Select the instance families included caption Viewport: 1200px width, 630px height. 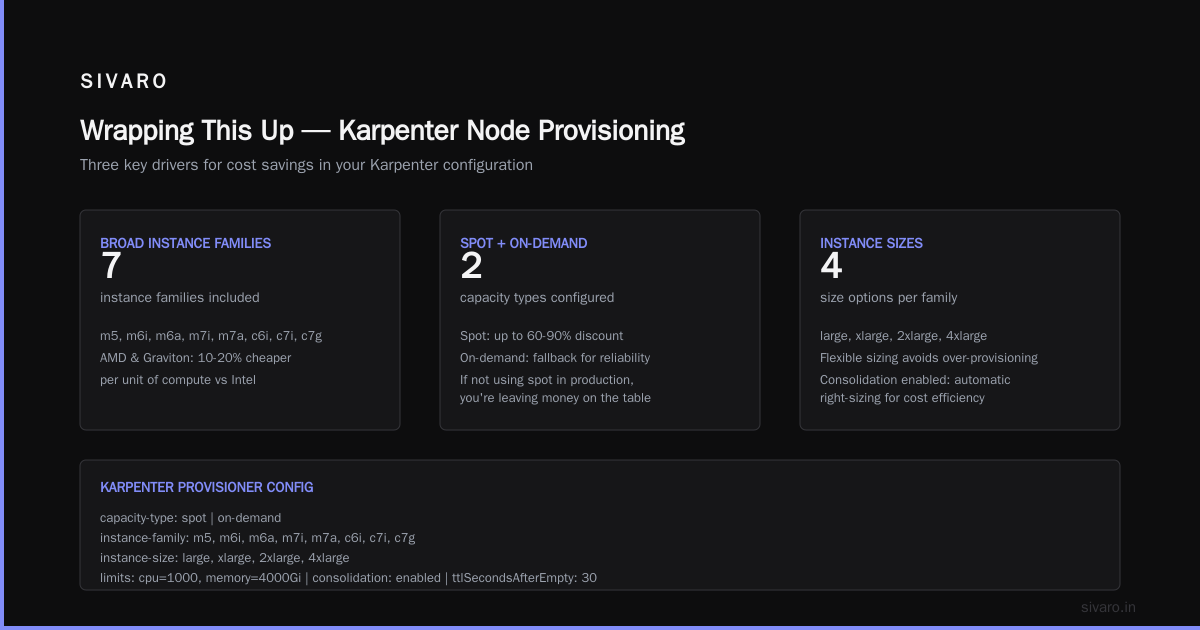coord(180,298)
